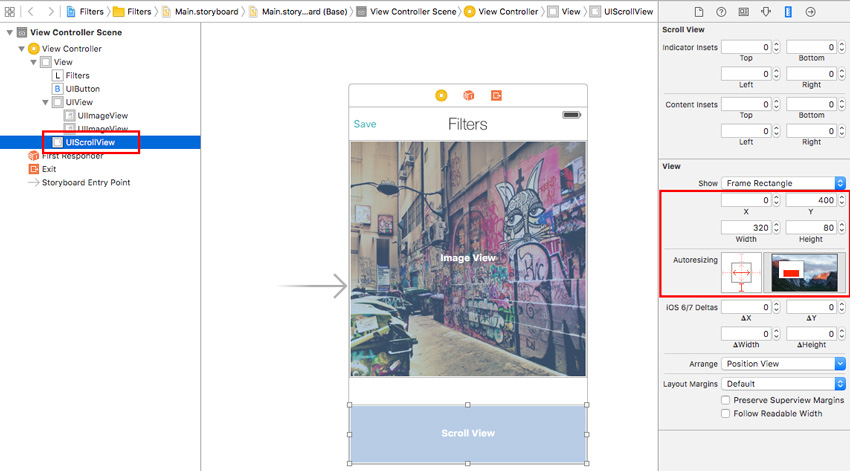850x471 pixels.
Task: Go back in editor history
Action: tap(31, 11)
